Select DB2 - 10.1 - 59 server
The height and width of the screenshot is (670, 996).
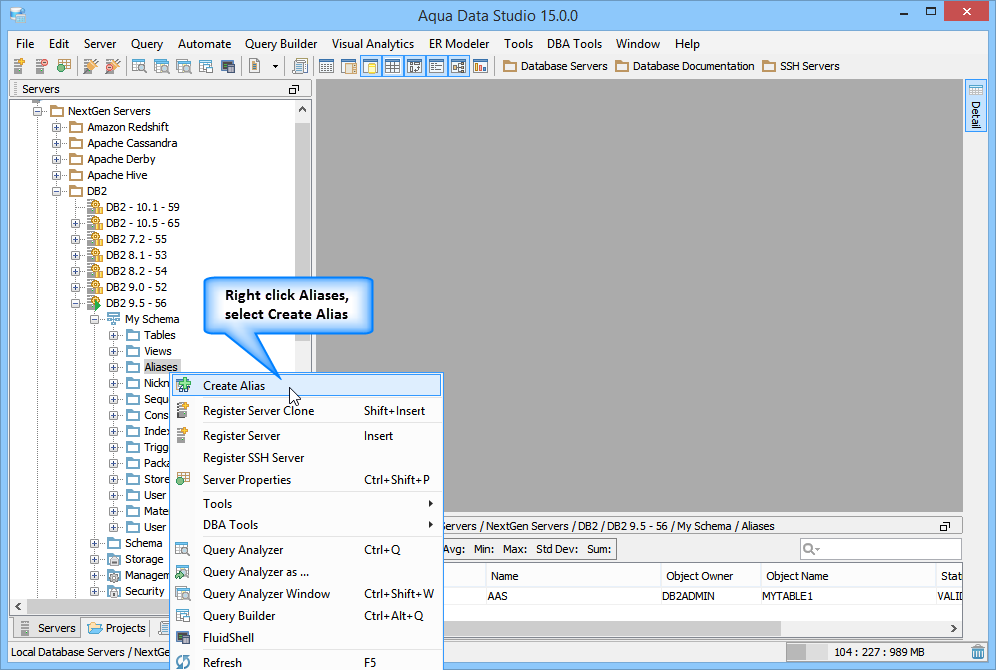(x=142, y=207)
